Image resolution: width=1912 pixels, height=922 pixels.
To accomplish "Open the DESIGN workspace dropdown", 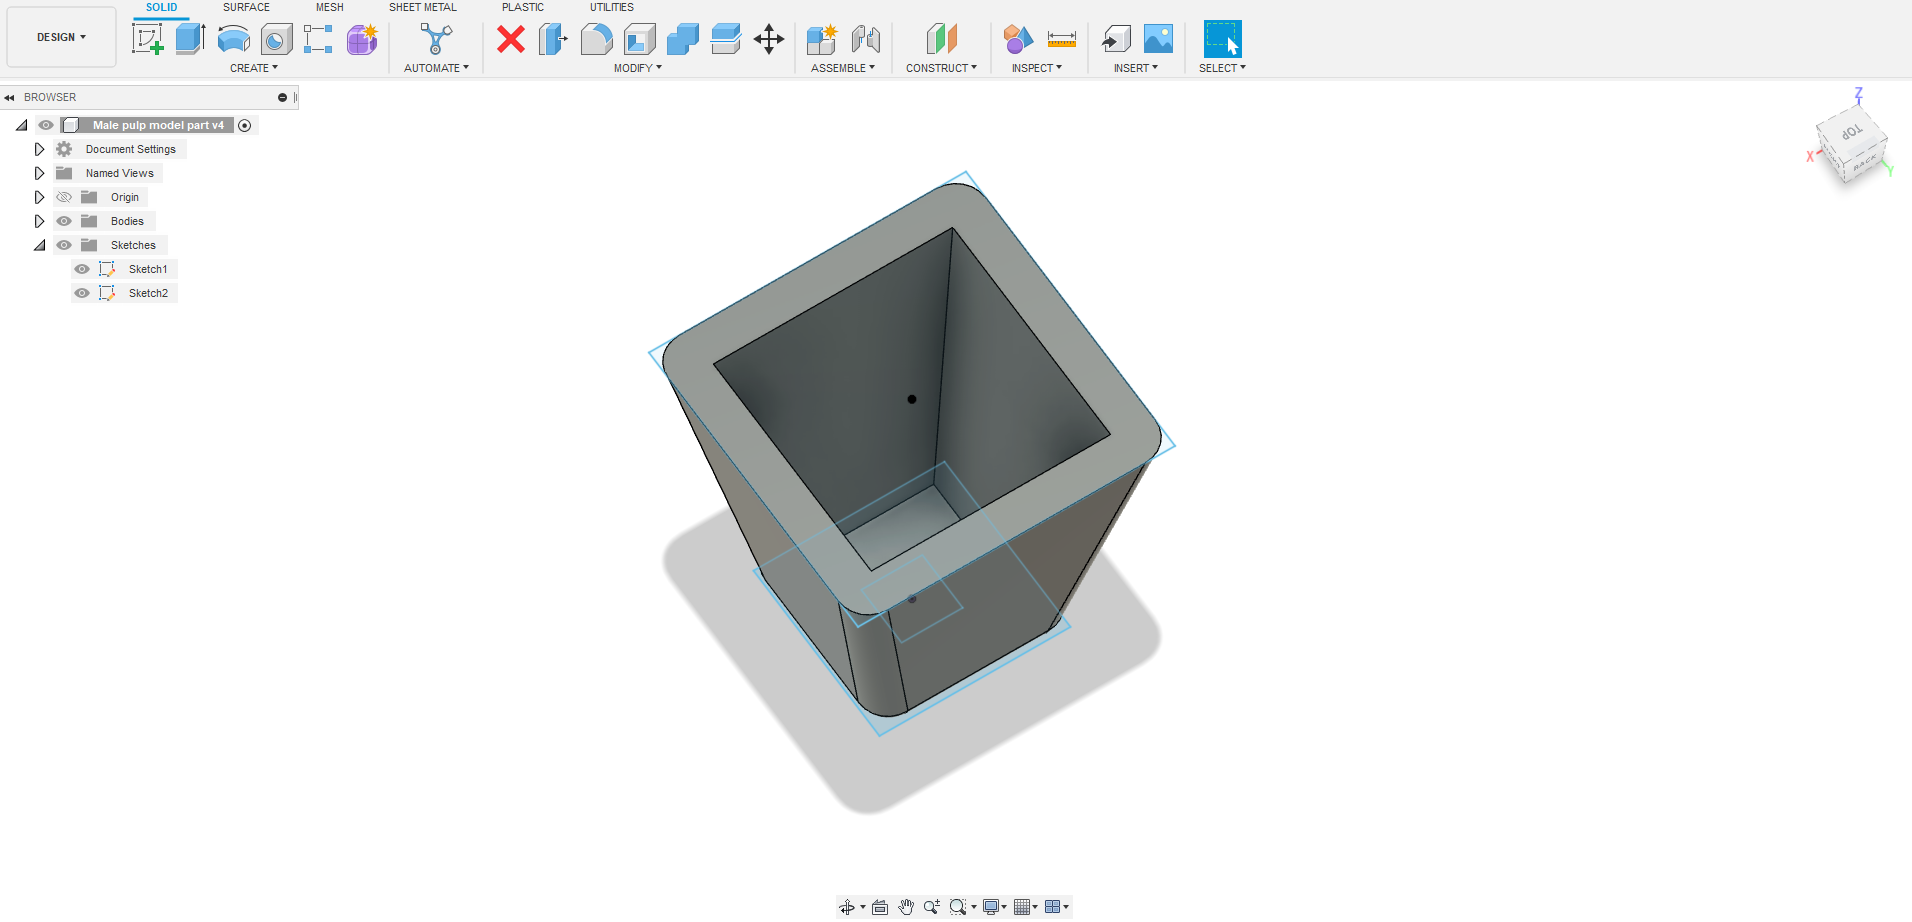I will (61, 37).
